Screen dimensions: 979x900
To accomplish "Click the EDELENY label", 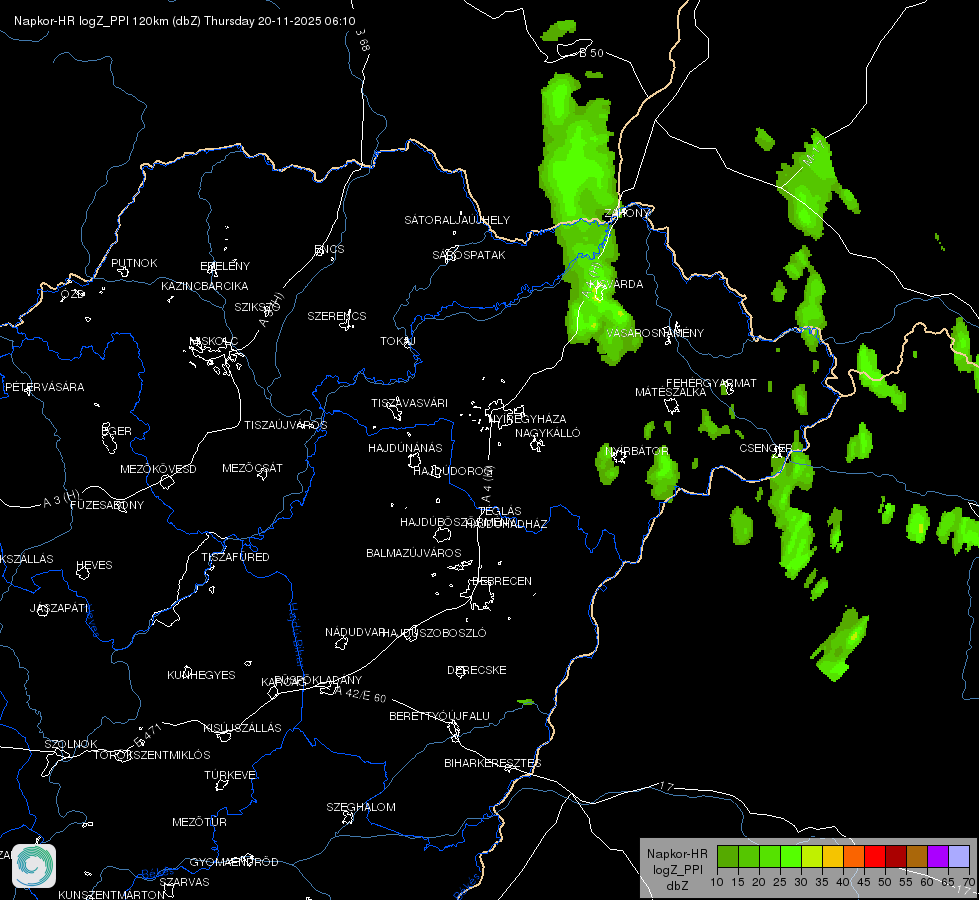I will click(x=225, y=266).
